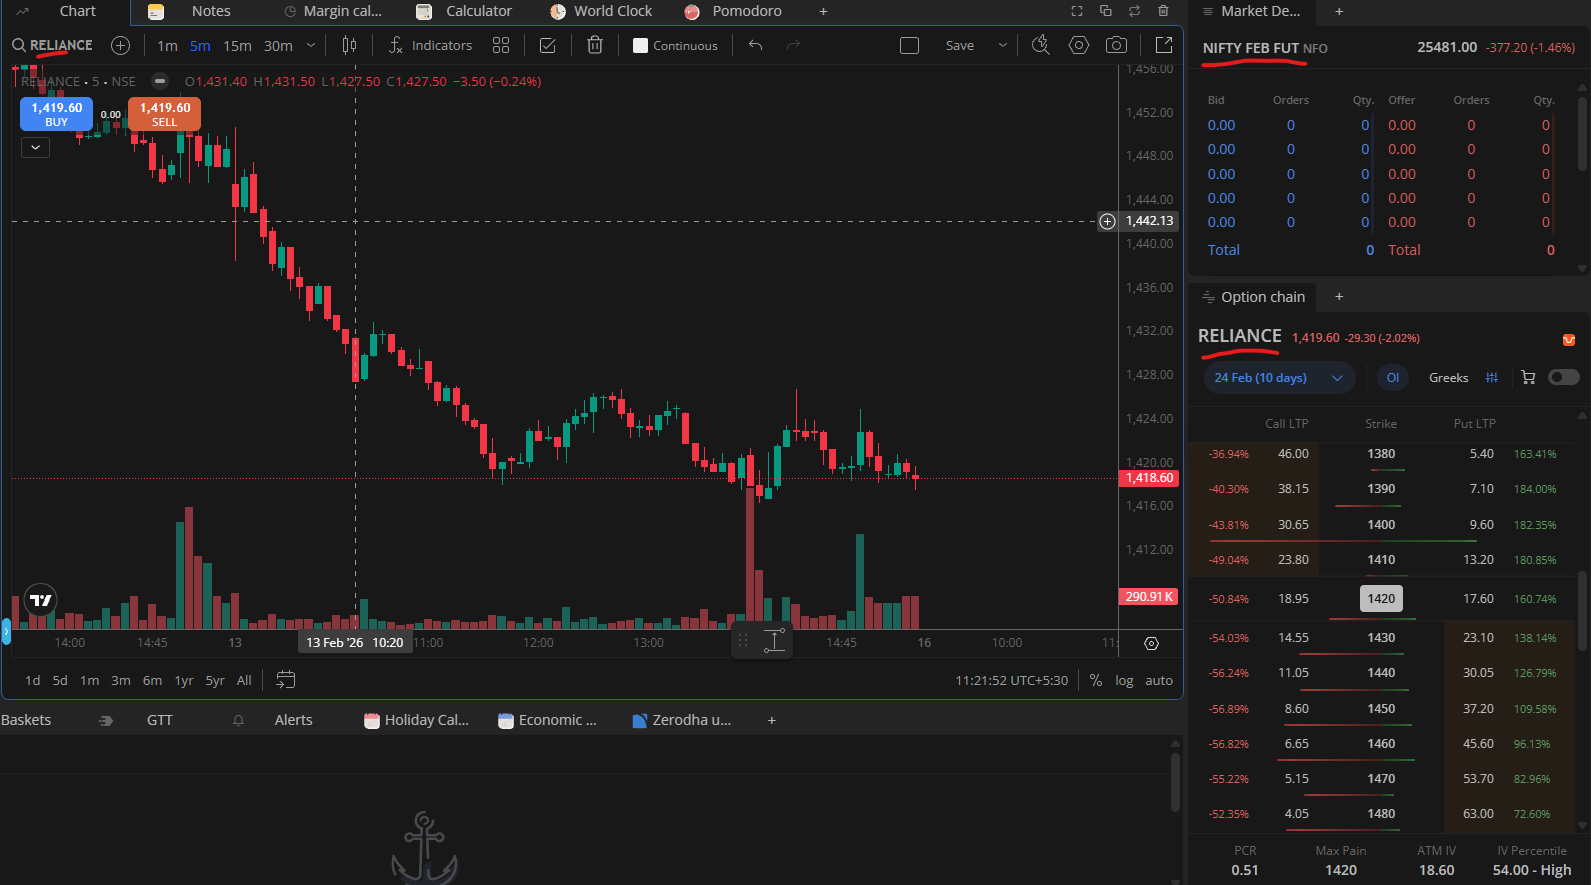1591x885 pixels.
Task: Select the 15m timeframe
Action: click(x=237, y=46)
